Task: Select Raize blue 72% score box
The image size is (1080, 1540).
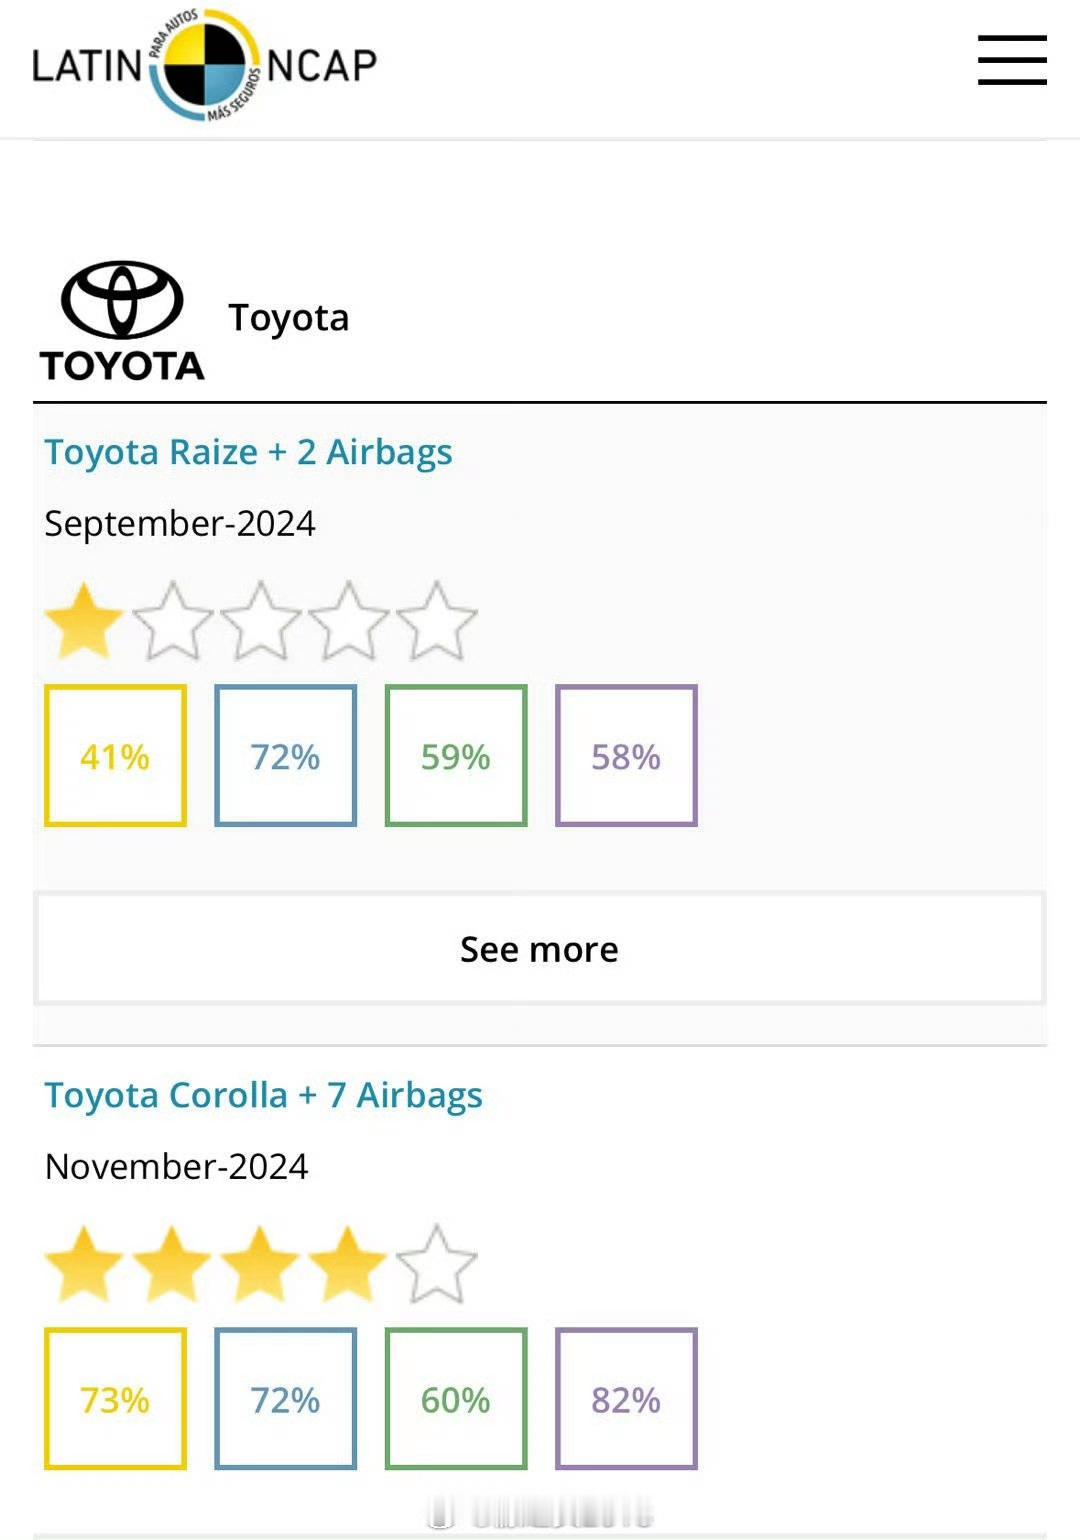Action: point(285,756)
